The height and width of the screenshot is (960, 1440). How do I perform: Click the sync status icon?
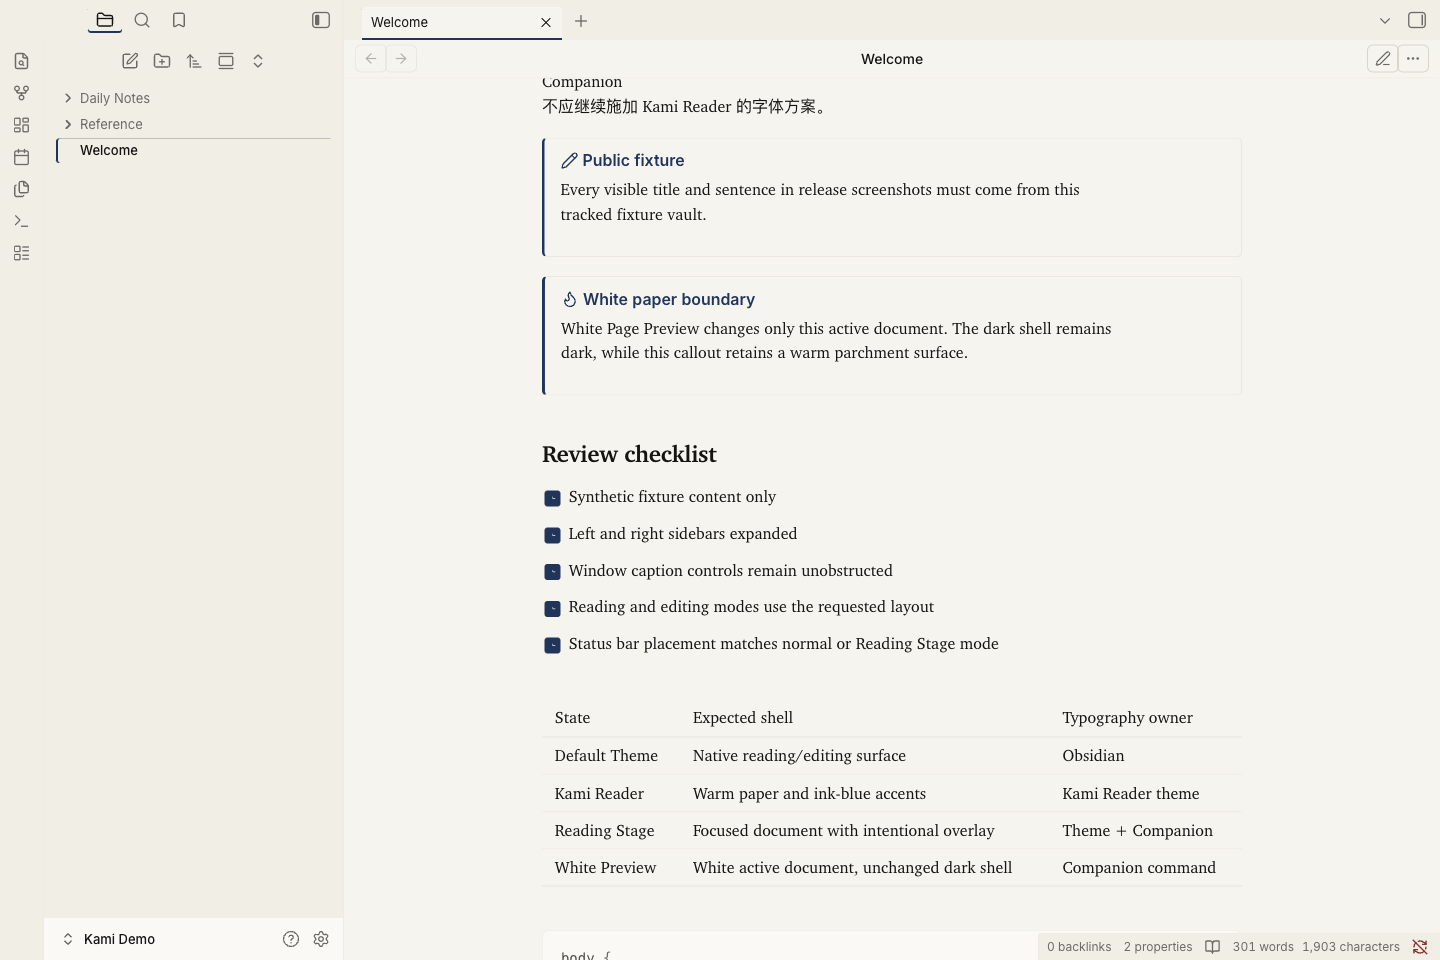[x=1420, y=947]
